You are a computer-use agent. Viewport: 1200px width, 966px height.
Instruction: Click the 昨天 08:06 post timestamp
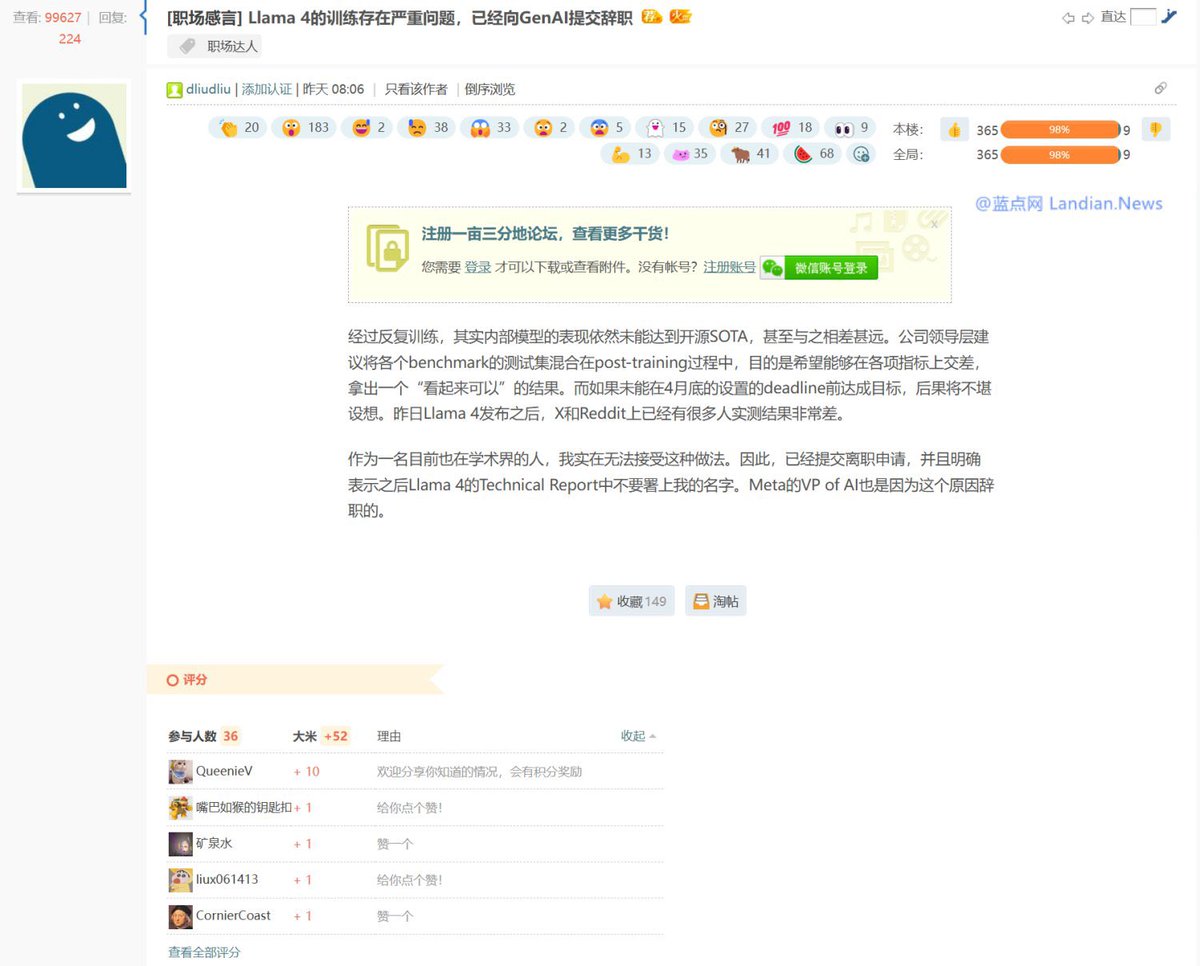[334, 89]
